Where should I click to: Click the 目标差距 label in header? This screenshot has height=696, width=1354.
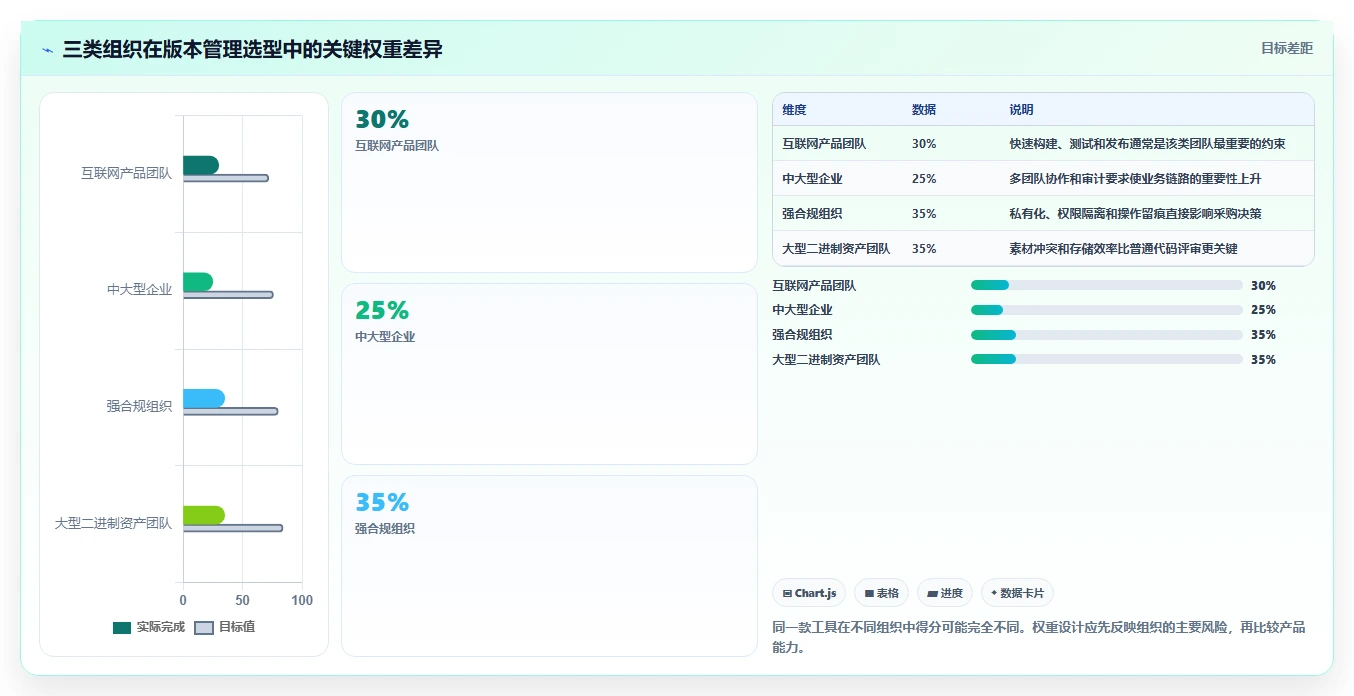click(1286, 48)
